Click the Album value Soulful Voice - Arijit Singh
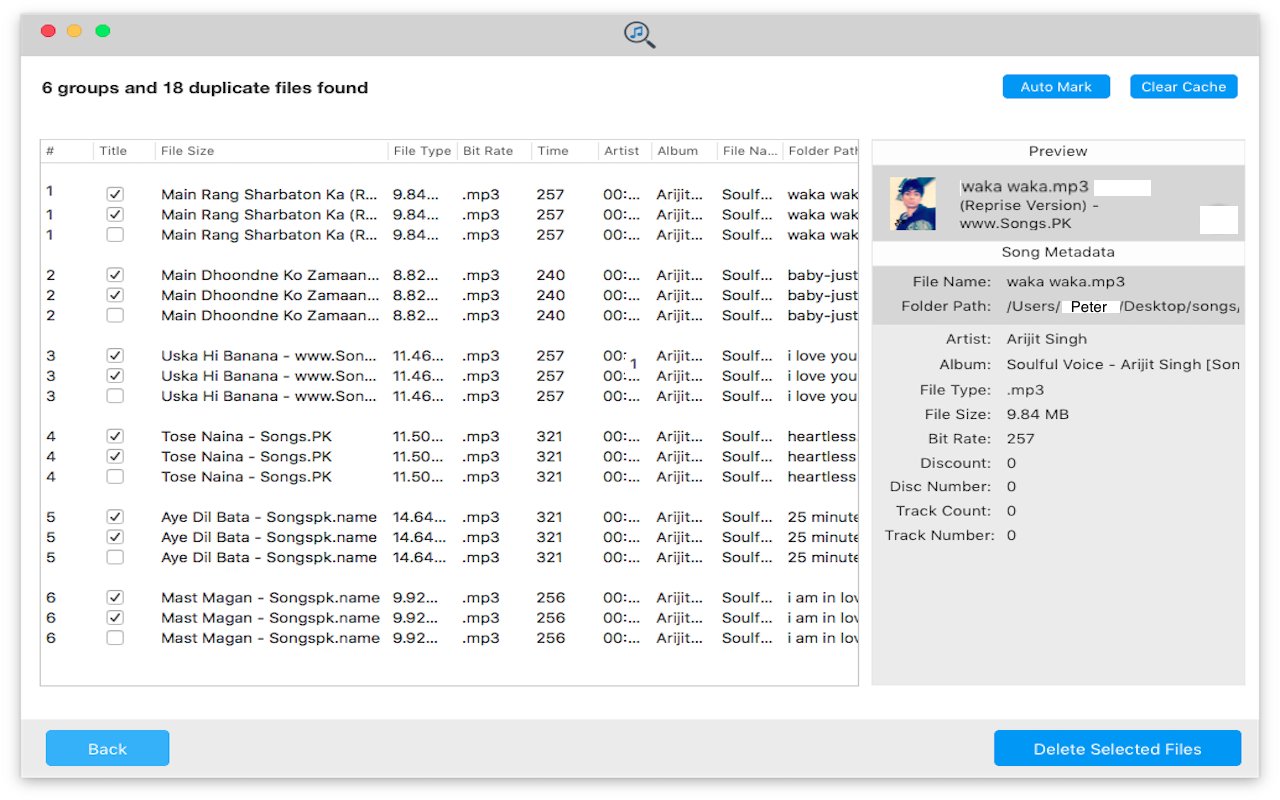Viewport: 1280px width, 800px height. (x=1123, y=365)
